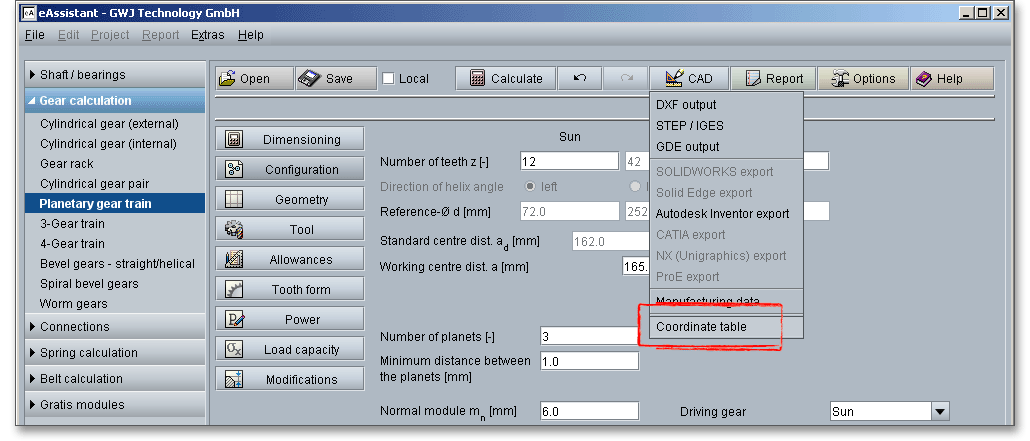Open the Dimensioning section
Image resolution: width=1030 pixels, height=441 pixels.
click(289, 140)
